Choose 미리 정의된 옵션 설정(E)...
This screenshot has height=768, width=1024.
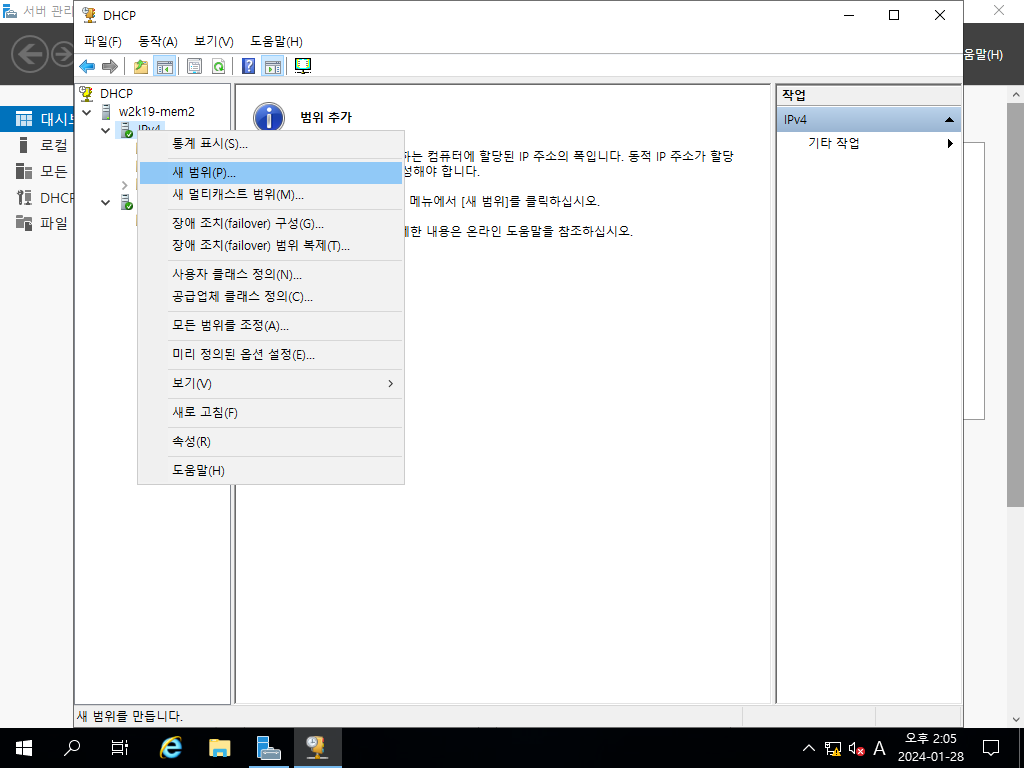tap(270, 355)
